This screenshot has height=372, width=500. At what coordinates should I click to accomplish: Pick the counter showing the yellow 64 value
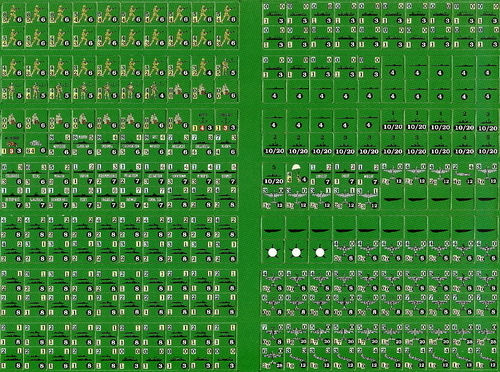36,145
